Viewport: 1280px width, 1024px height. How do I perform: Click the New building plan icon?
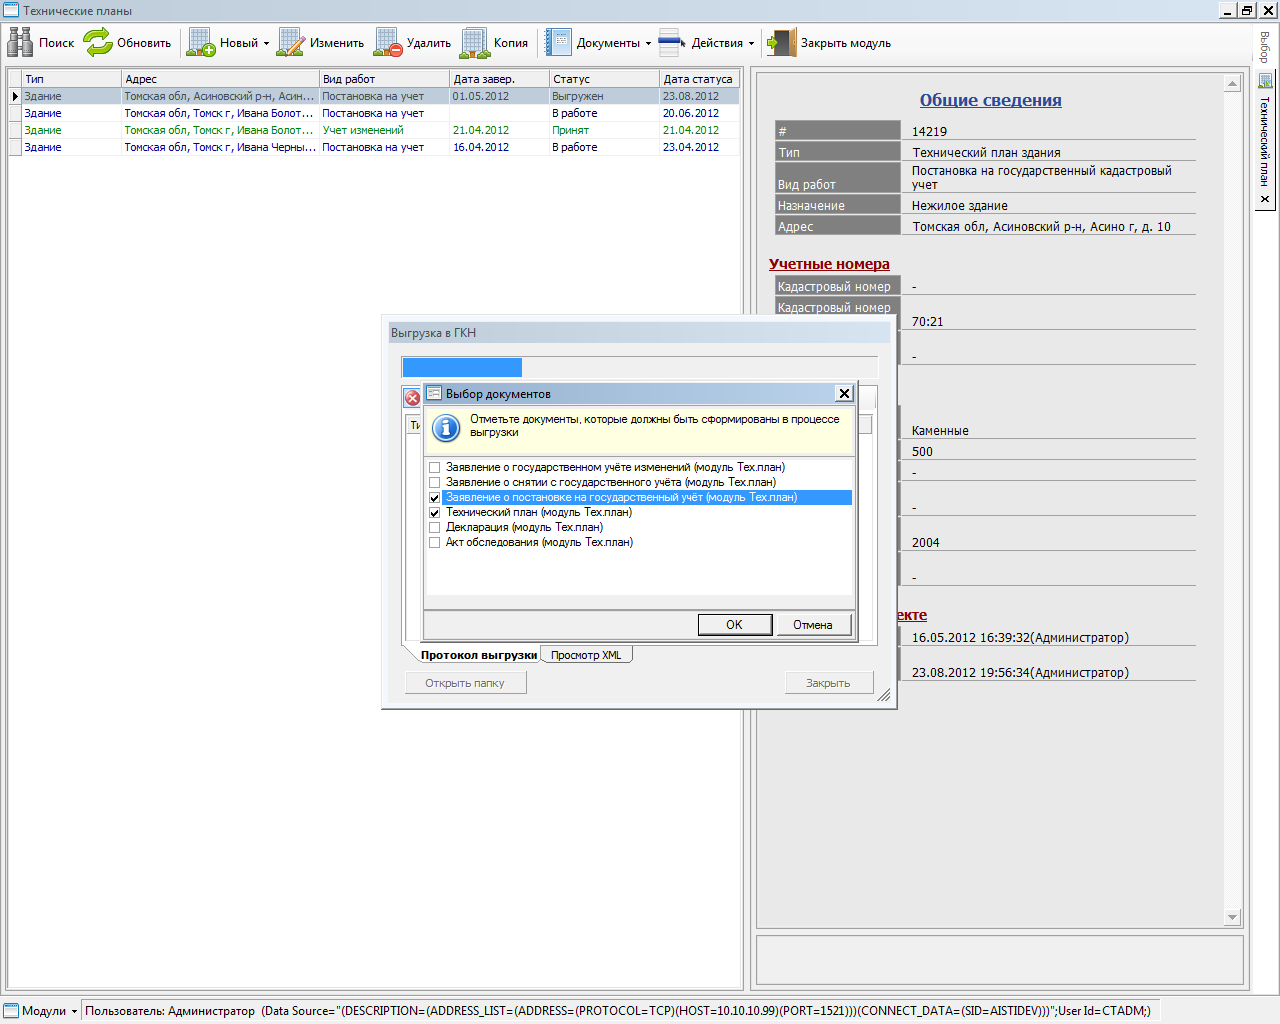[201, 43]
